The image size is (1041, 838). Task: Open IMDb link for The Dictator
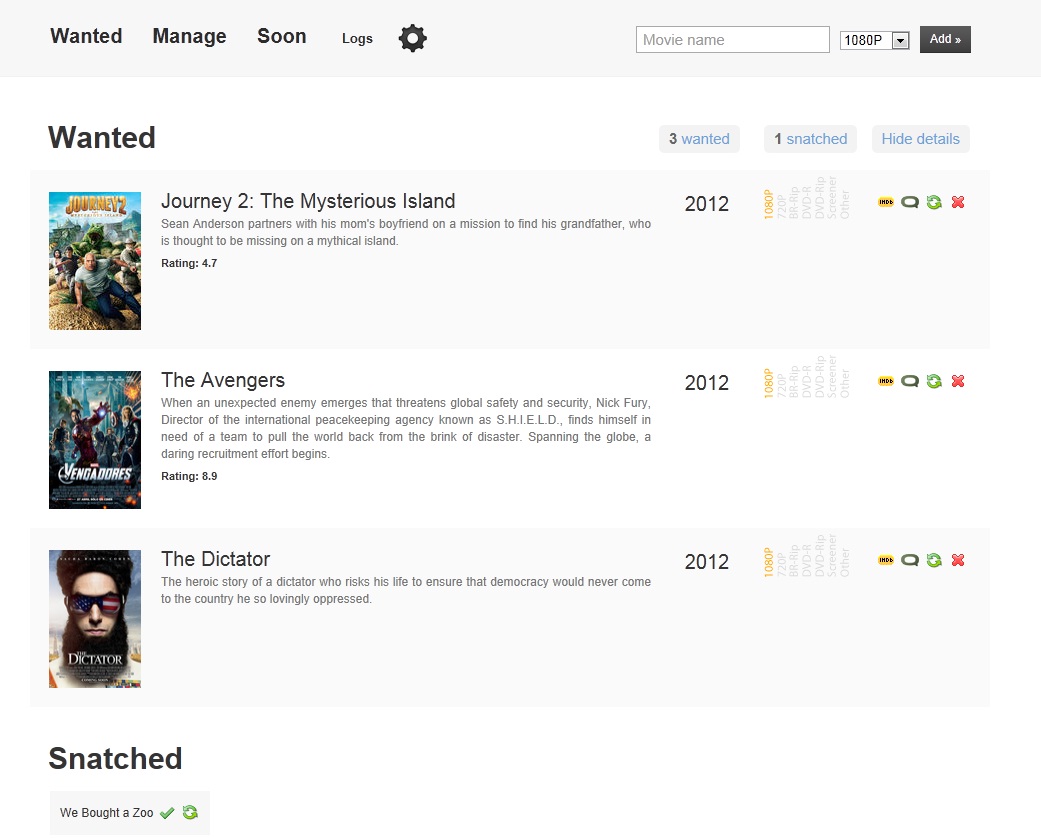click(885, 560)
